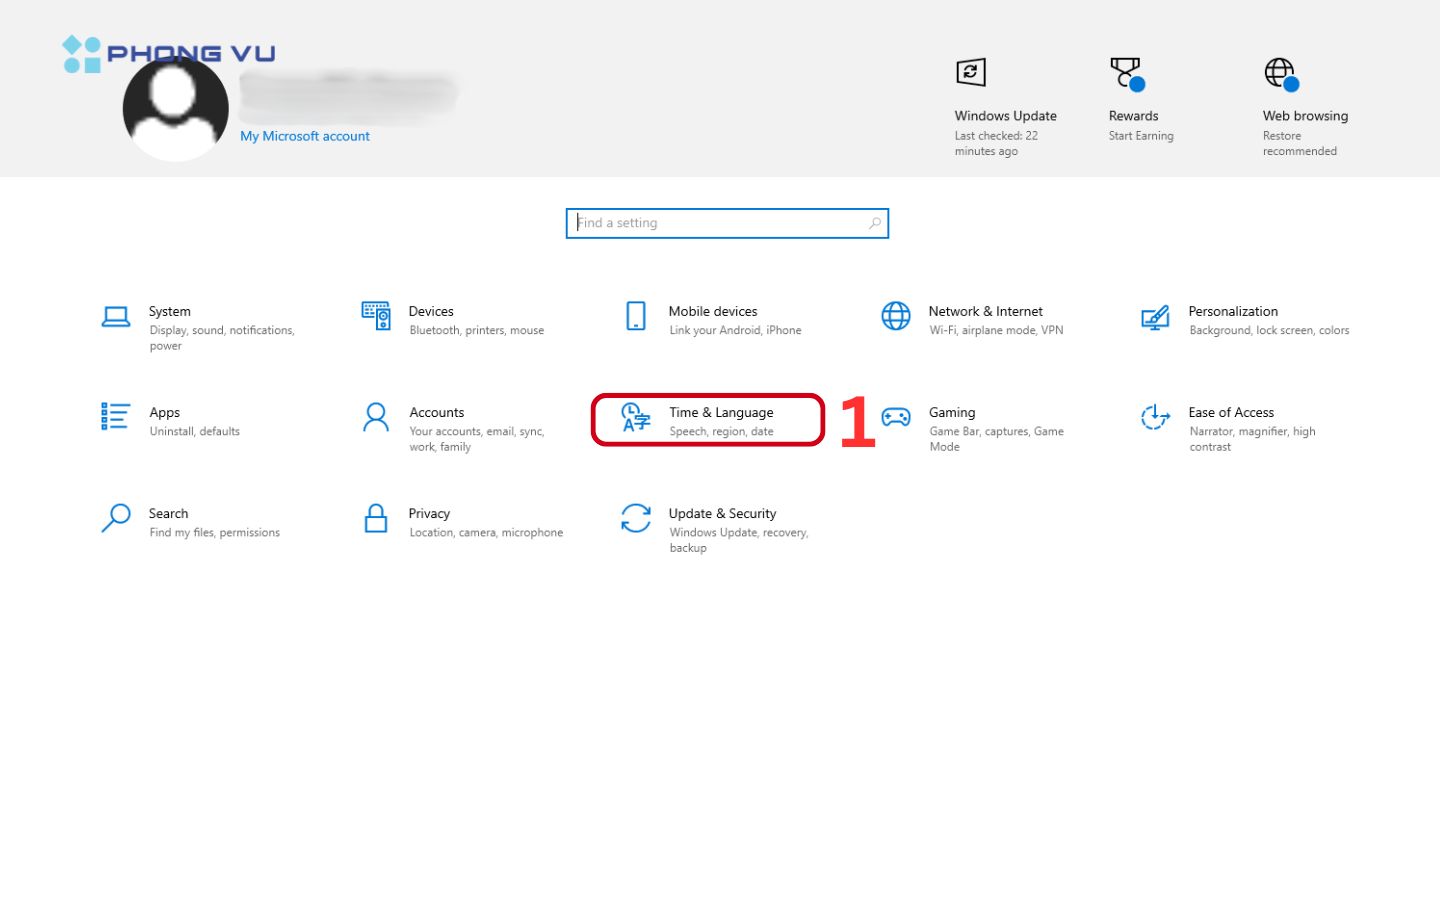This screenshot has width=1440, height=900.
Task: Click 'Link your Android, iPhone' description
Action: pyautogui.click(x=735, y=330)
